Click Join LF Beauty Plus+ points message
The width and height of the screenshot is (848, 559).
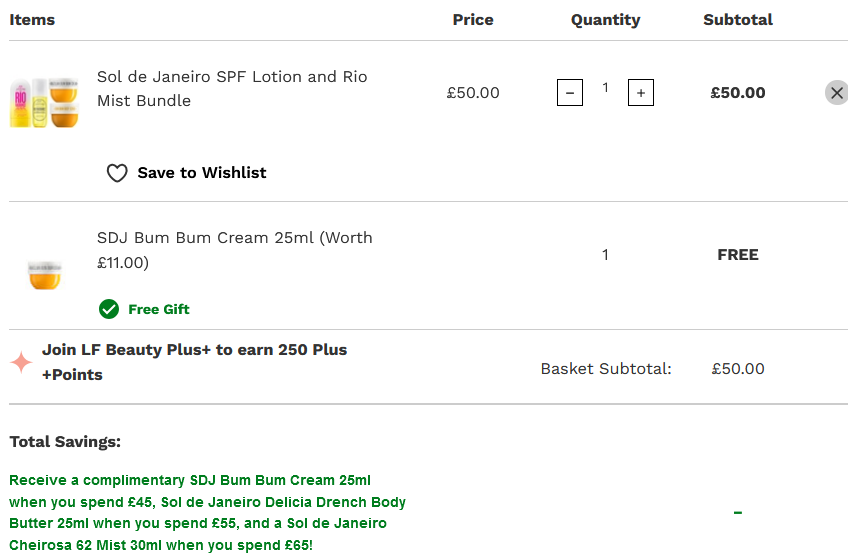194,362
